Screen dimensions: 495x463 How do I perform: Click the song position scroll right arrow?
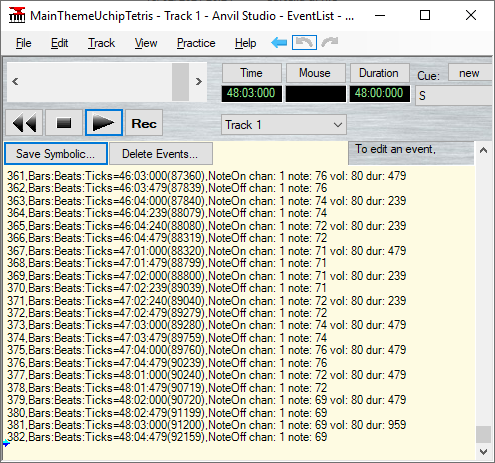coord(199,82)
